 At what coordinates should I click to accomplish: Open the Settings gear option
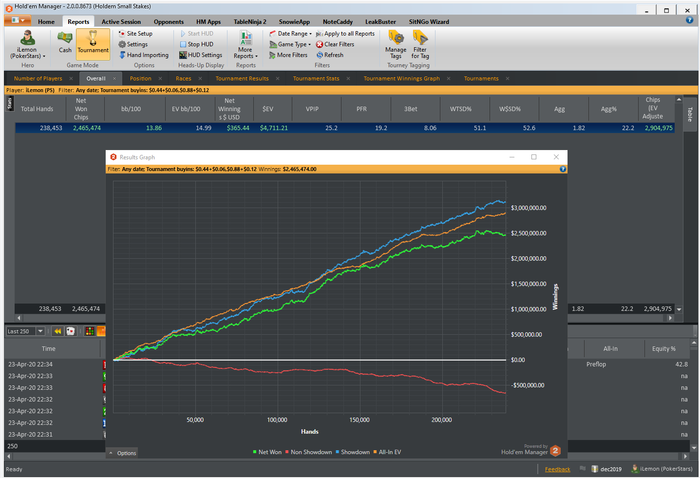coord(133,44)
